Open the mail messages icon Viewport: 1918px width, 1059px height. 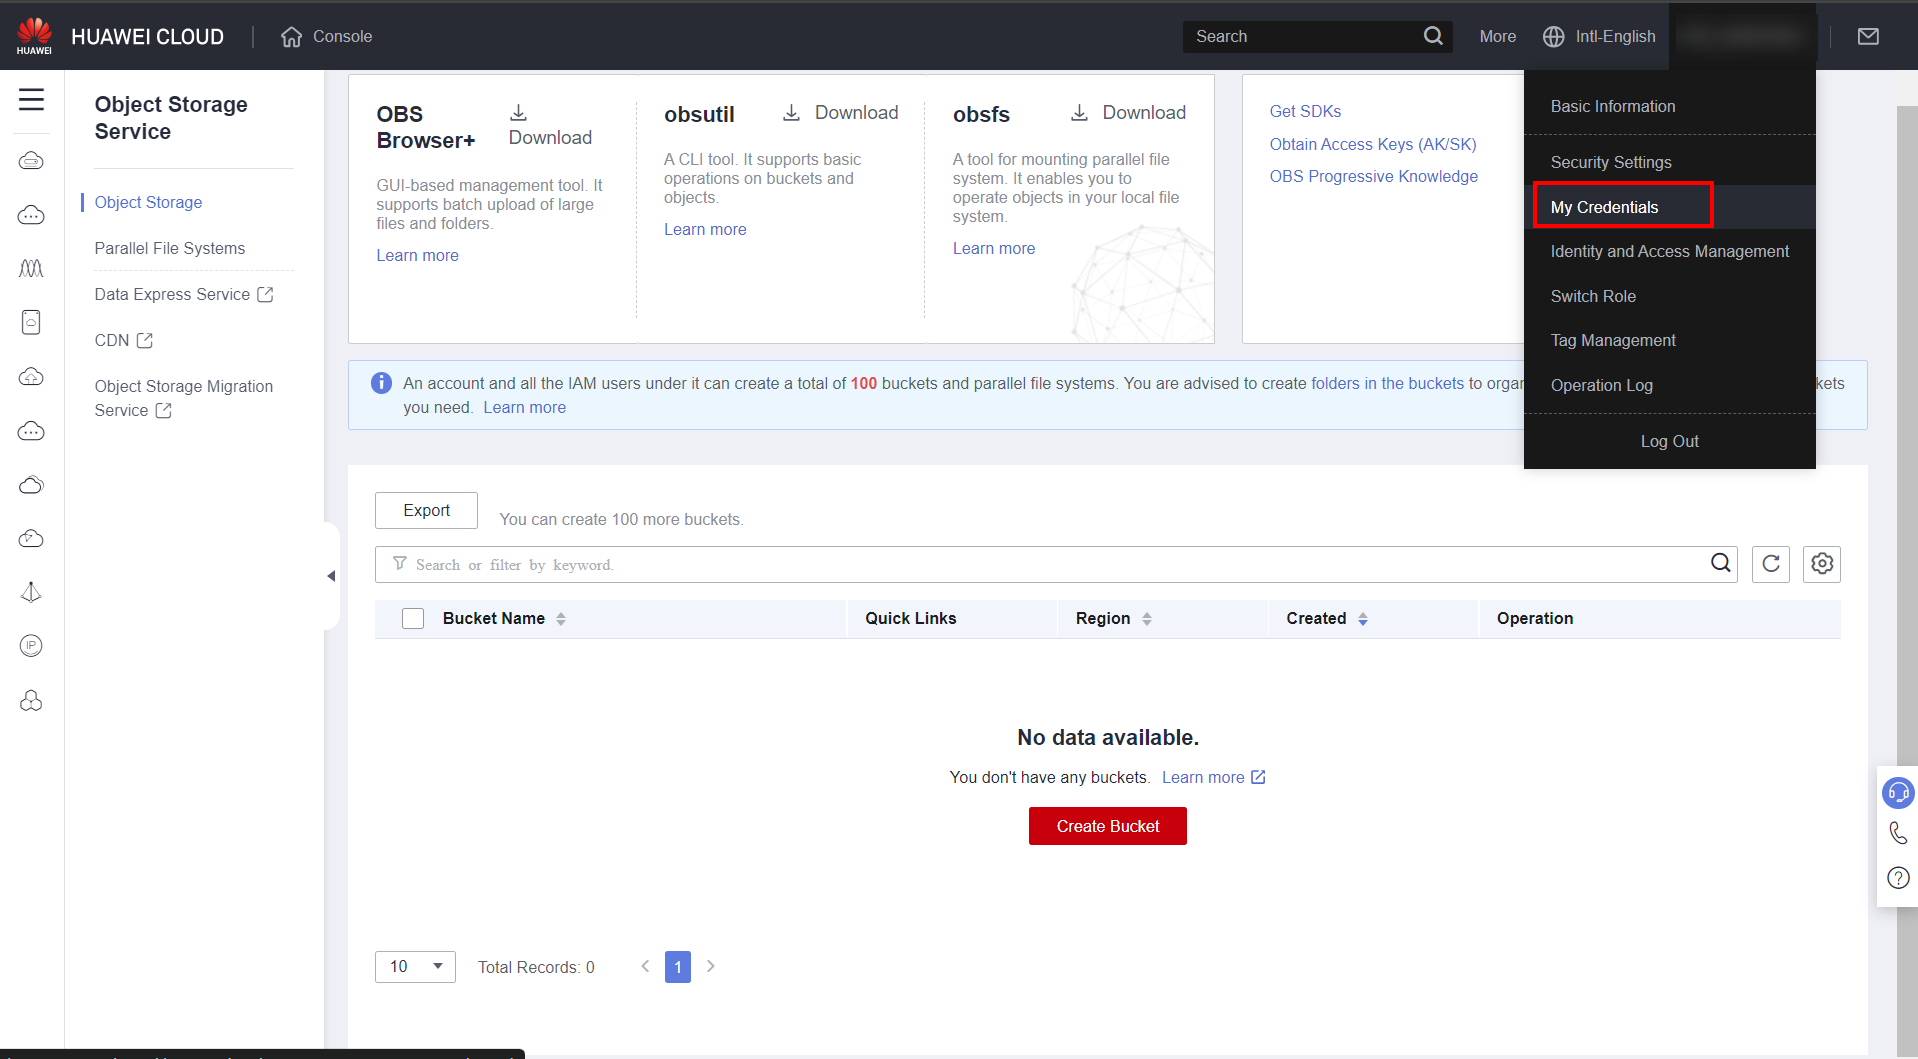coord(1867,37)
